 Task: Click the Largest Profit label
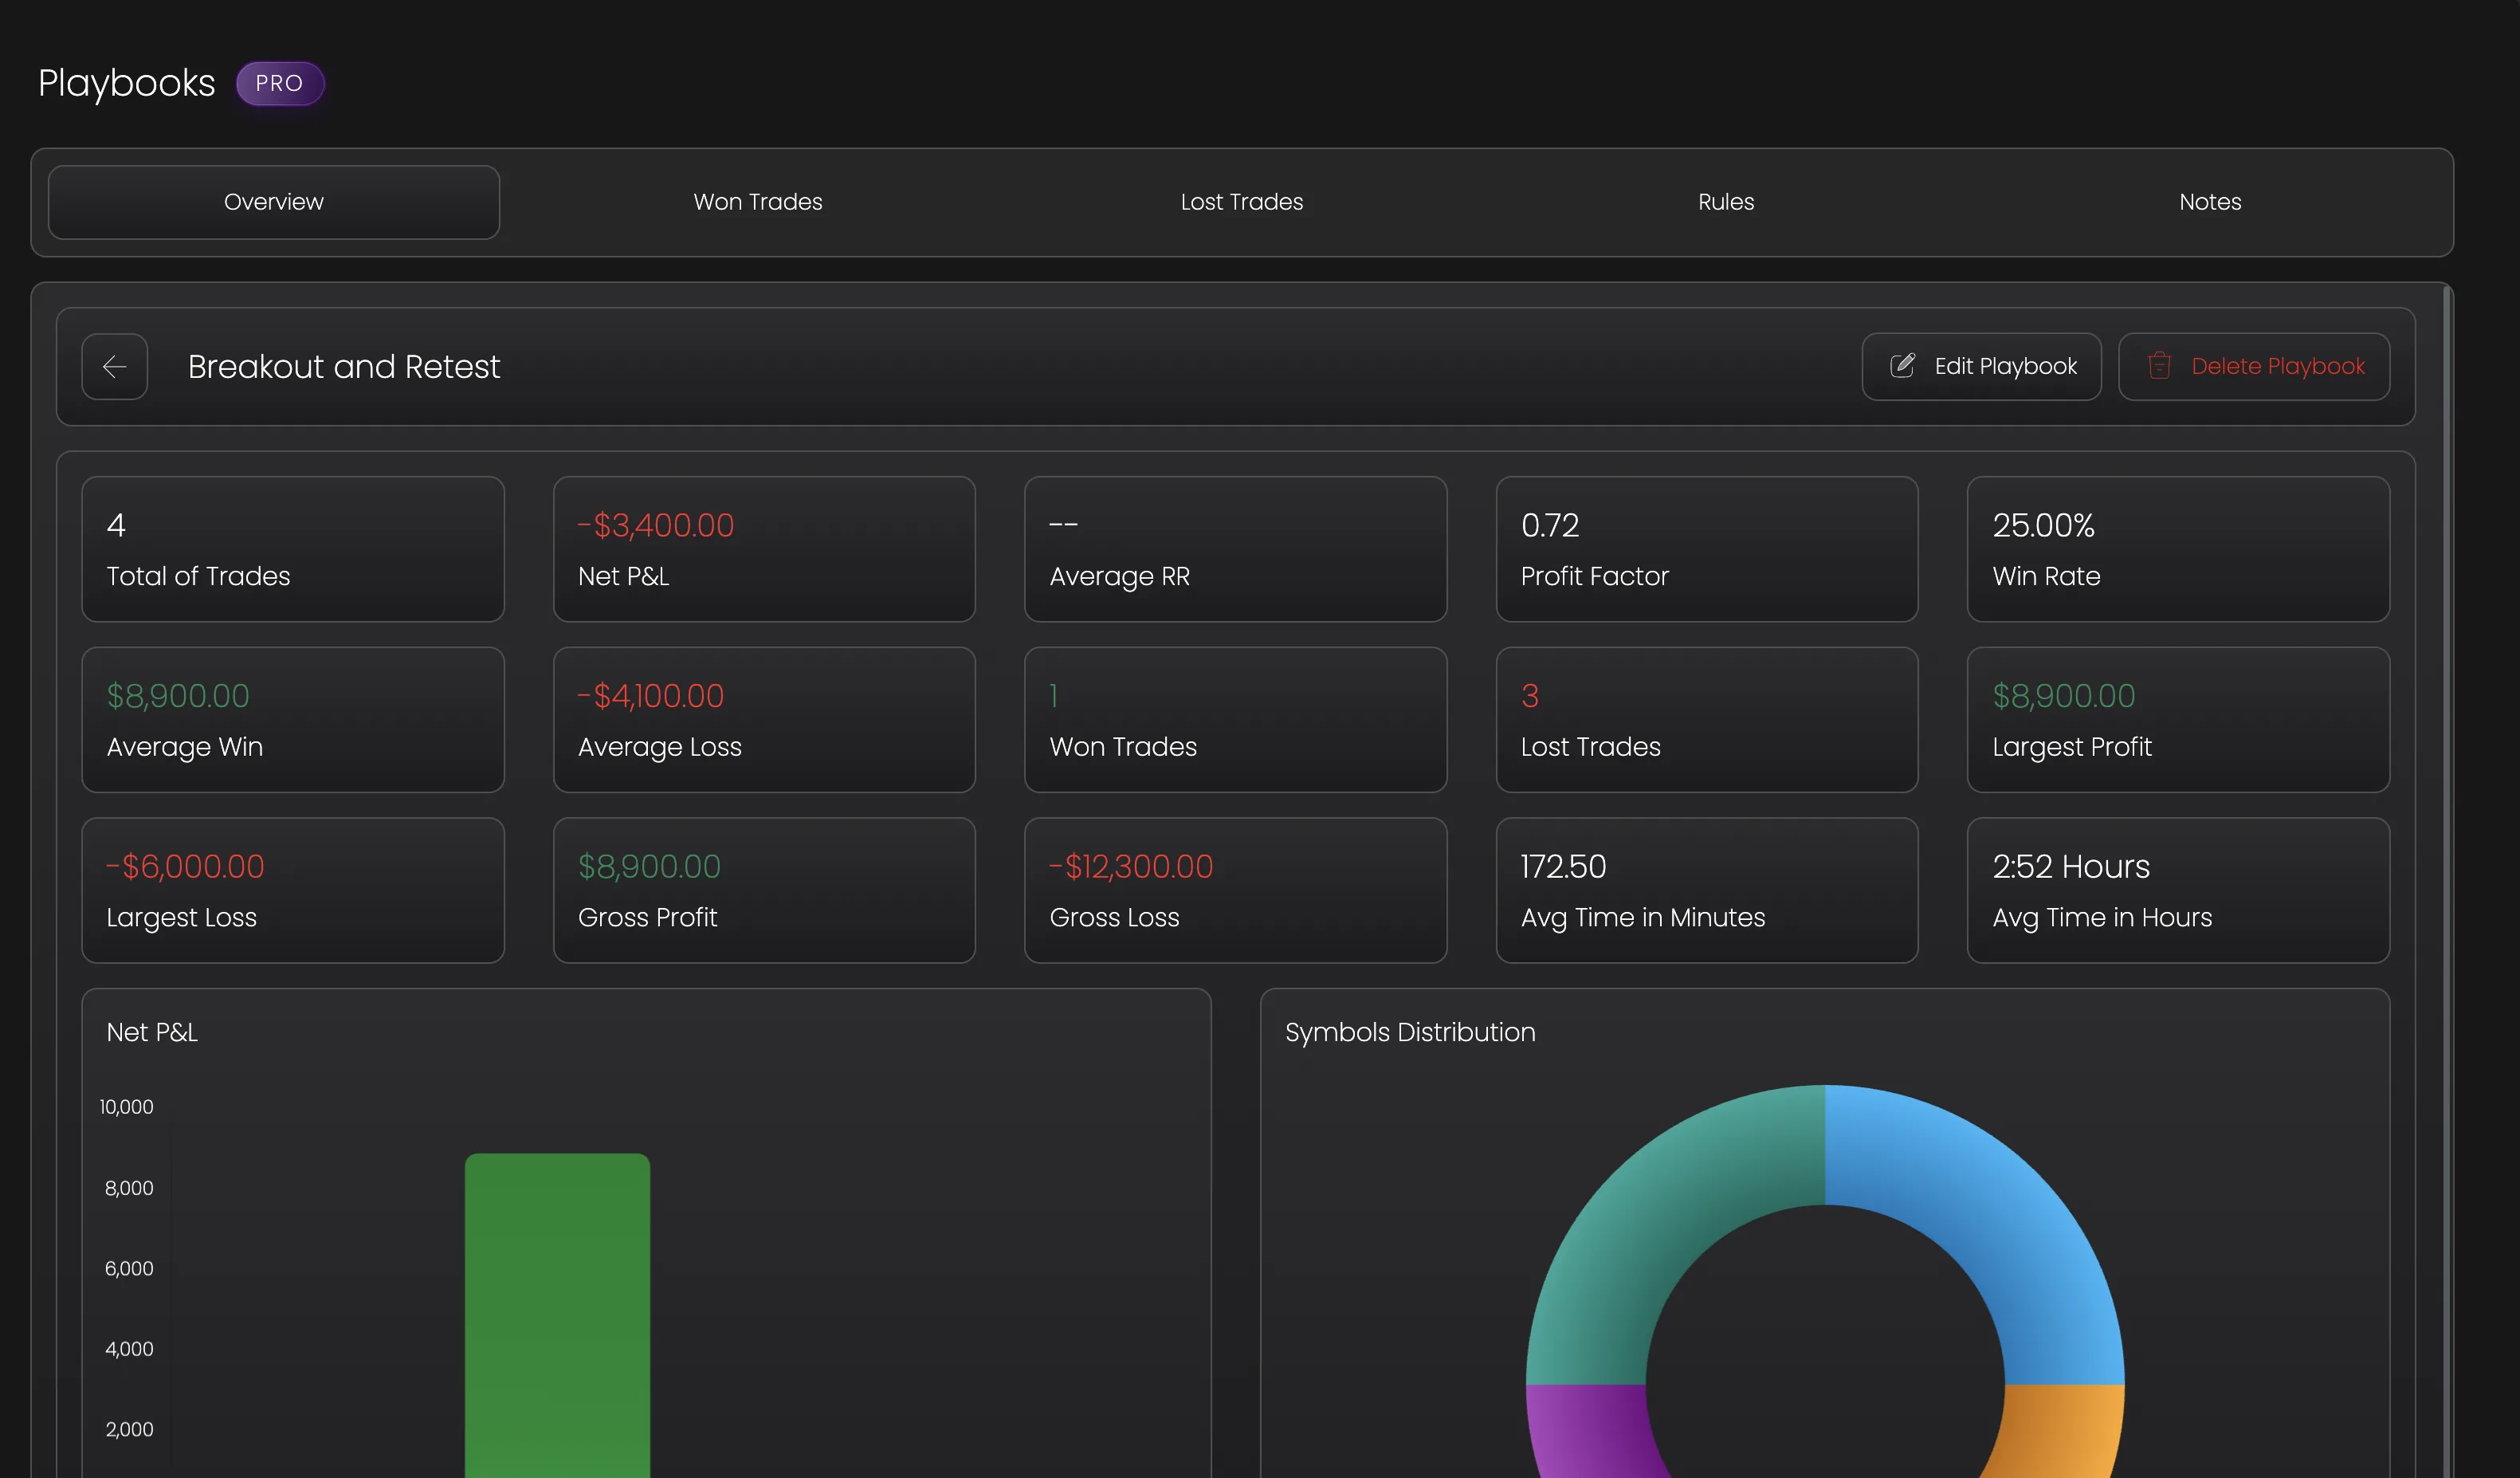coord(2072,747)
